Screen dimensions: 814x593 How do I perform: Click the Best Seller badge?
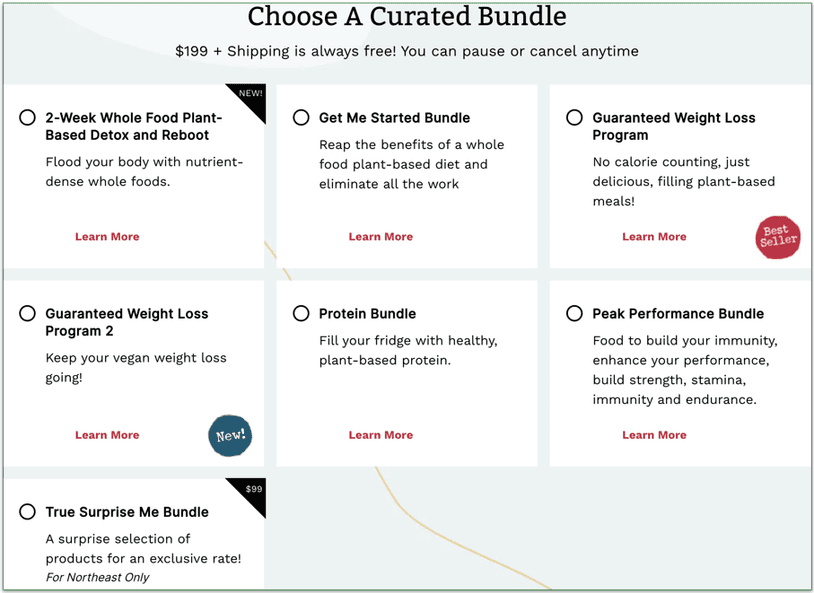coord(777,238)
